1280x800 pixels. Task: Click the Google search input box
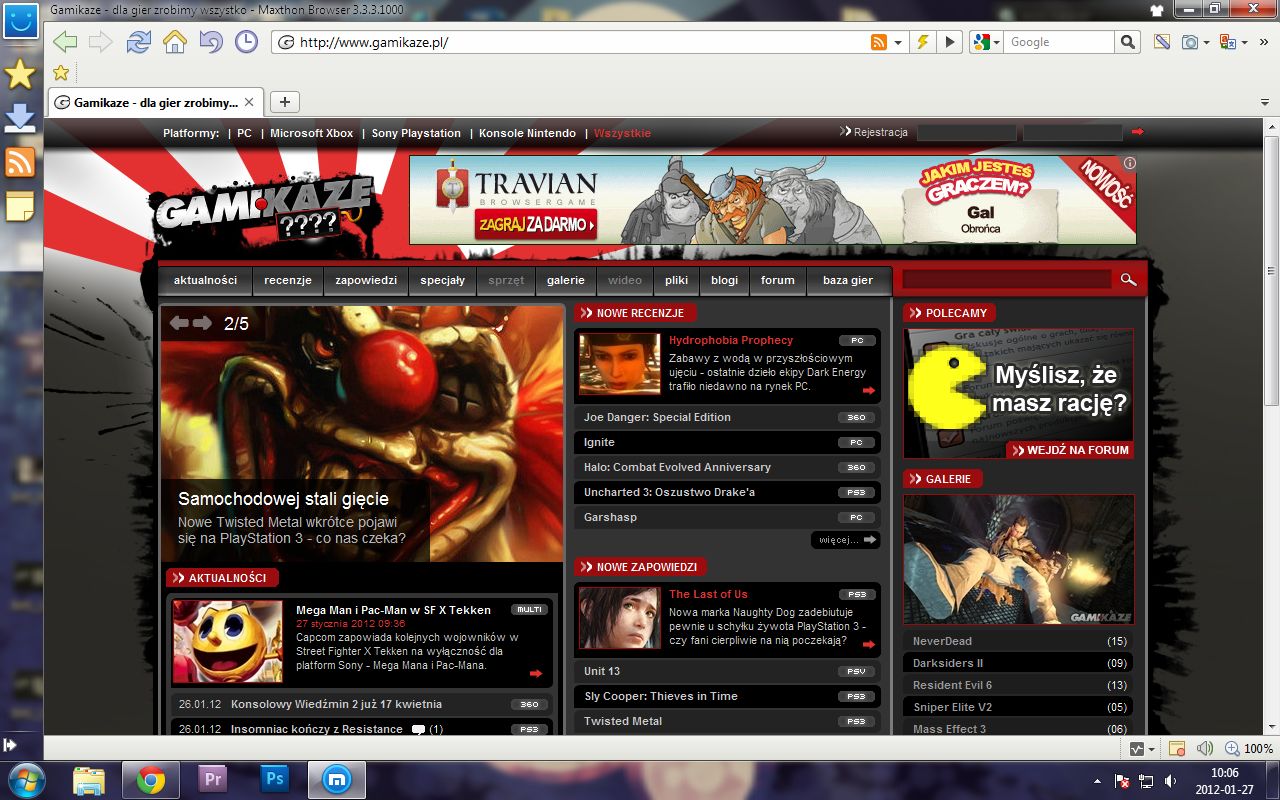click(x=1059, y=42)
